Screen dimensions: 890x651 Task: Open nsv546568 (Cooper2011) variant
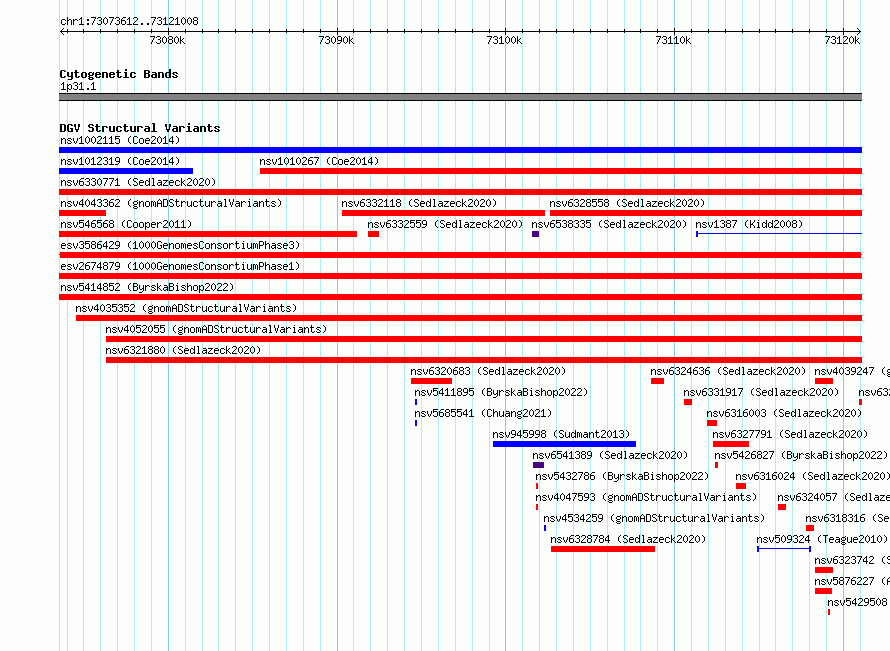point(126,224)
